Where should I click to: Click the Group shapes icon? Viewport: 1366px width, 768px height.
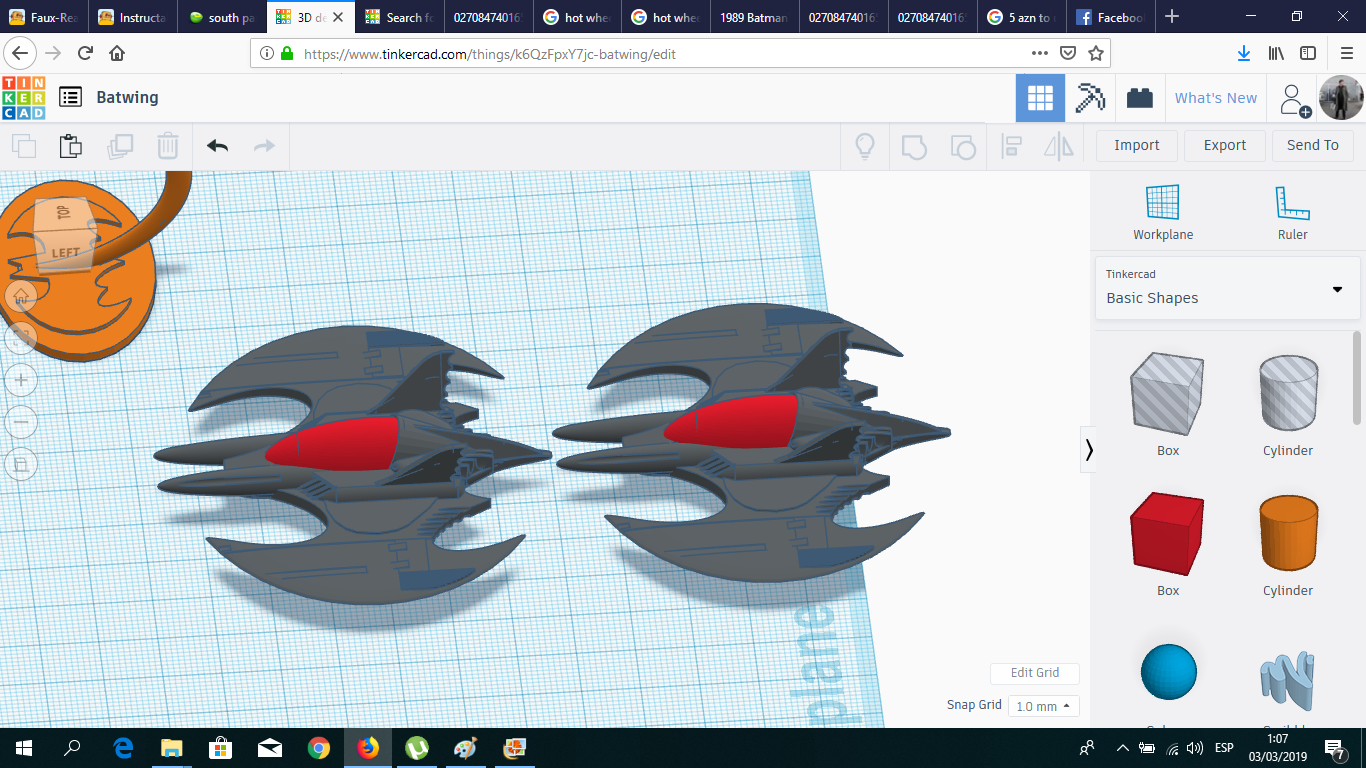914,146
